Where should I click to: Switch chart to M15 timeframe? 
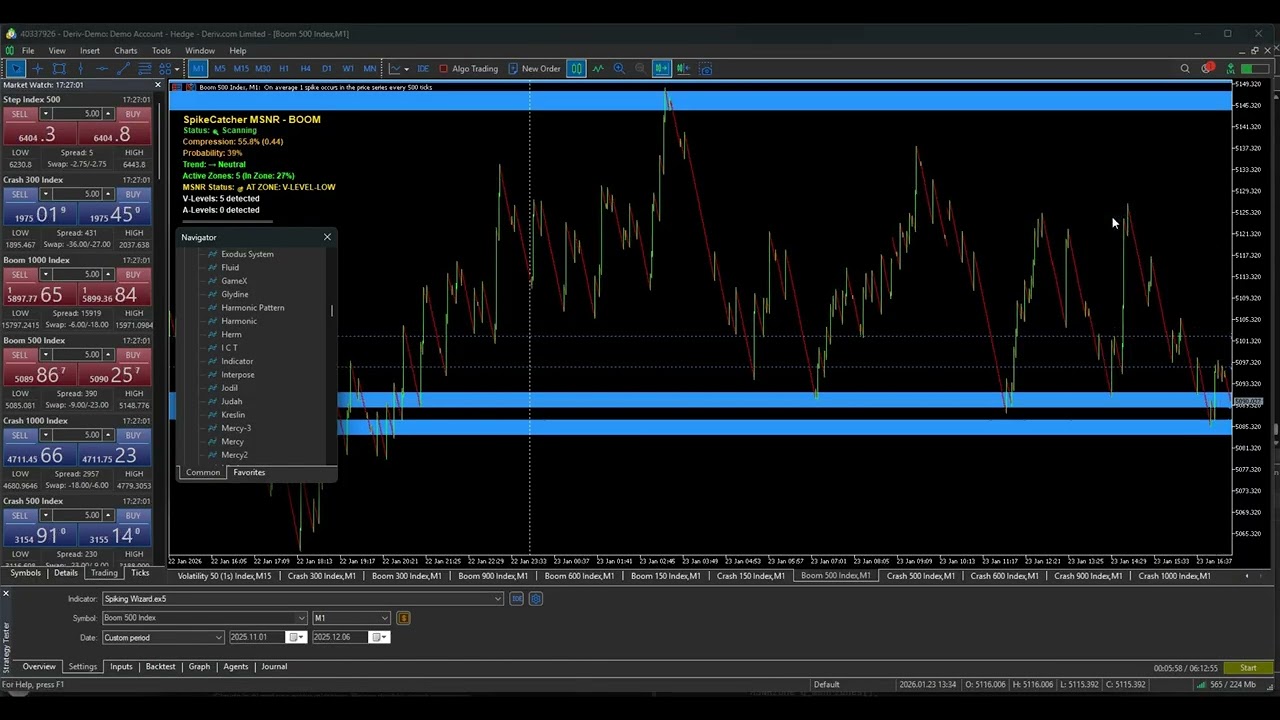point(241,69)
